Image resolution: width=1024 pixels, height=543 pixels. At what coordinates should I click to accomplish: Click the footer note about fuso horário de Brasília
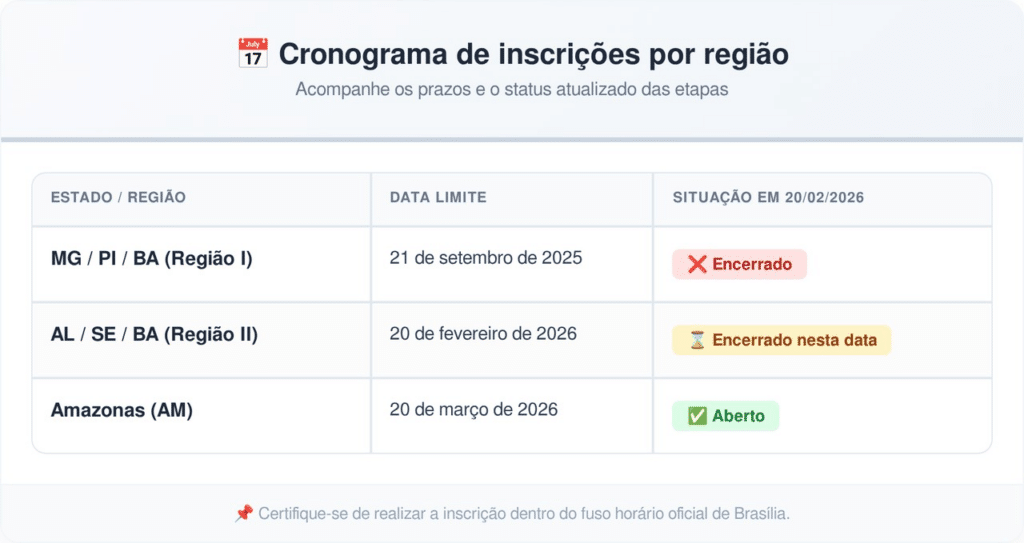[x=524, y=513]
